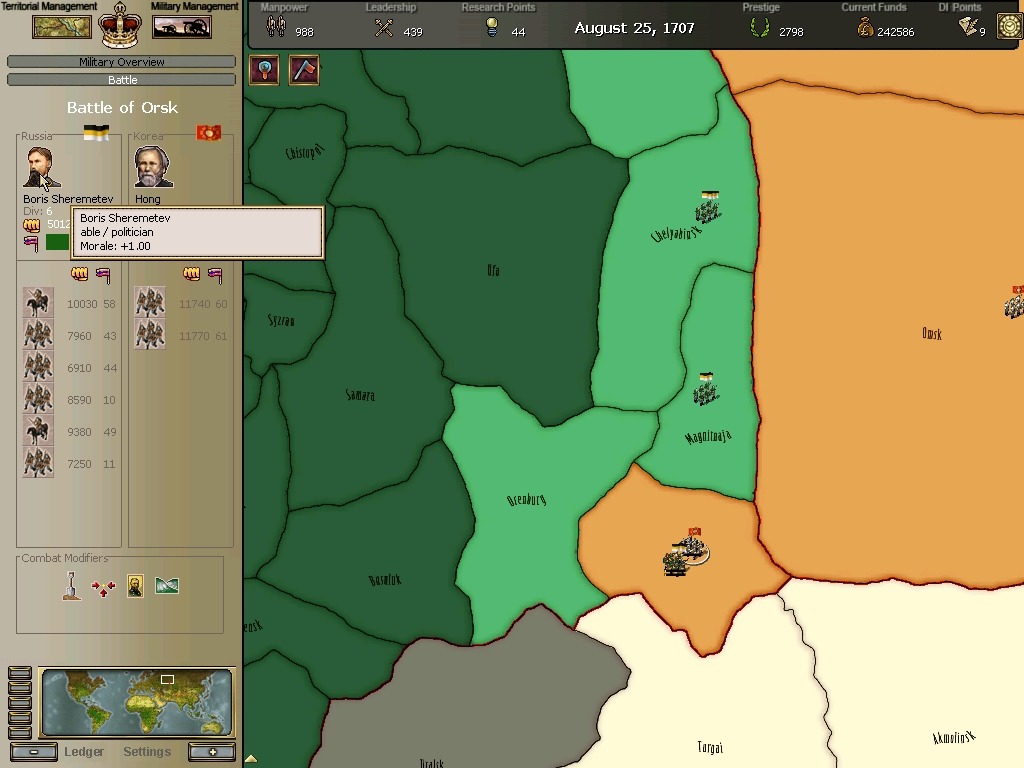Click the Manpower soldiers icon
Screen dimensions: 1024x768
point(276,26)
